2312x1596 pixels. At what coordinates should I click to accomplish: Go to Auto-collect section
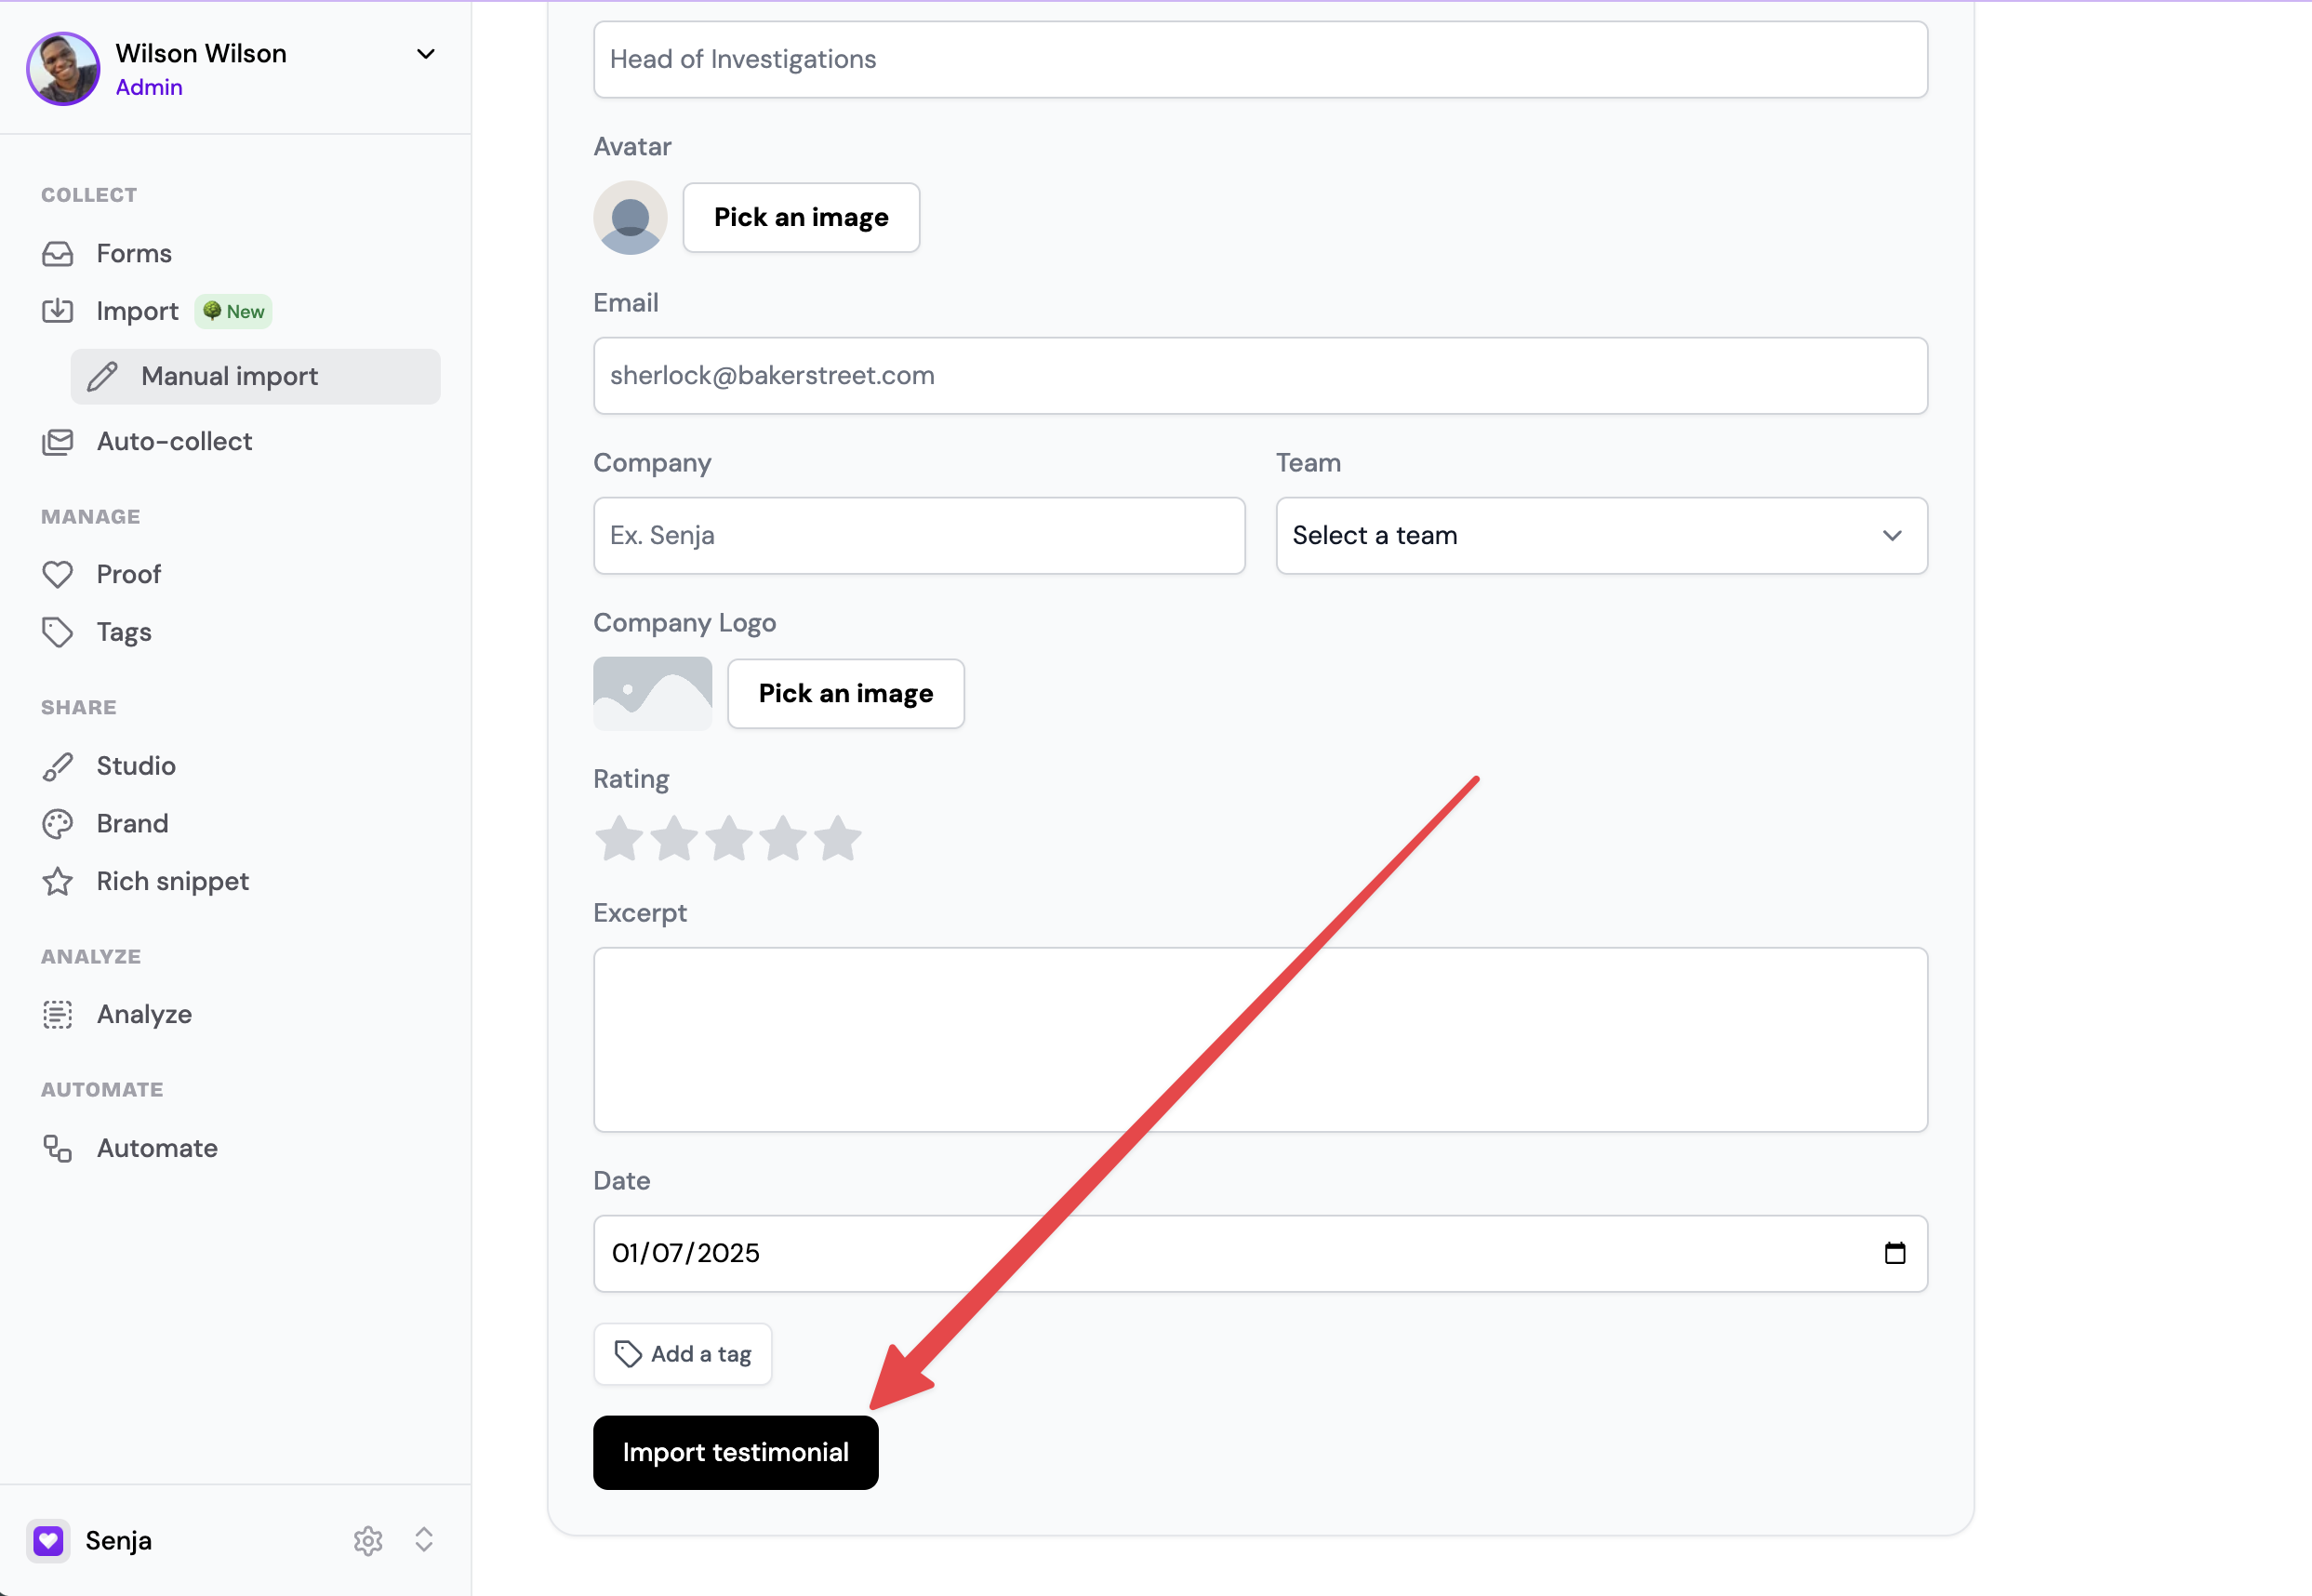[x=174, y=442]
